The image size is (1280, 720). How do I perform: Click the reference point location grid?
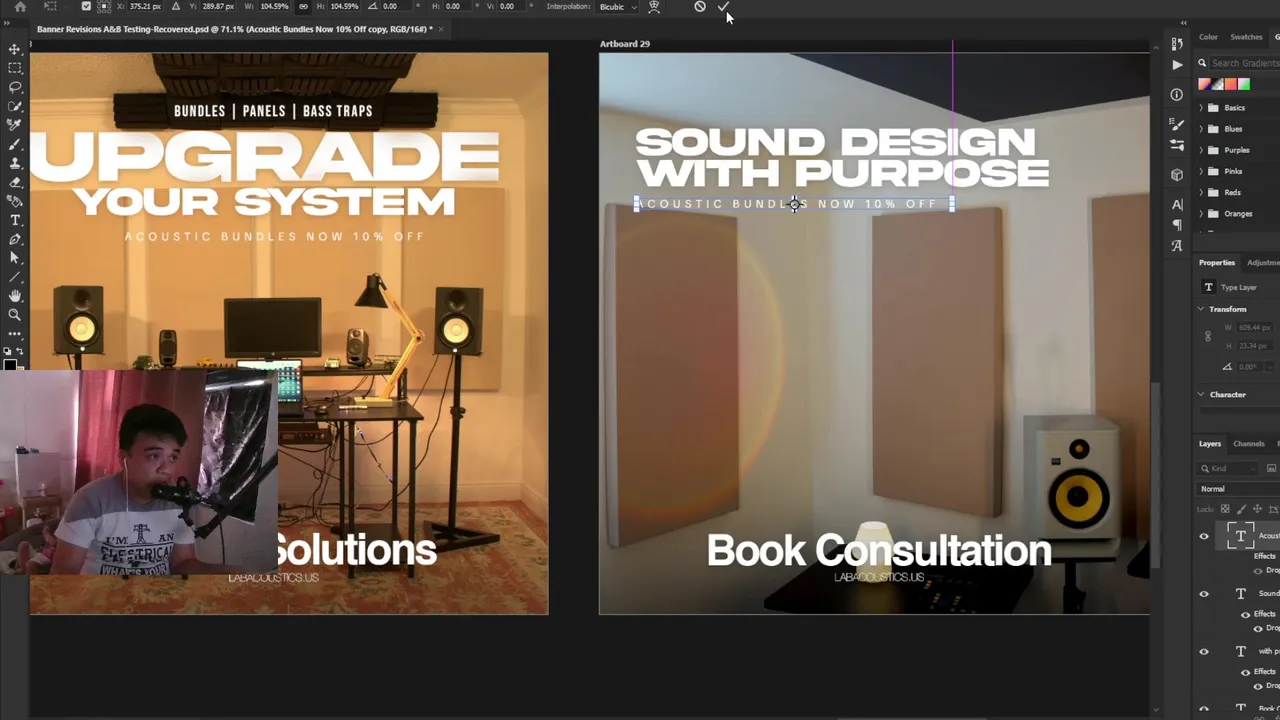point(103,6)
